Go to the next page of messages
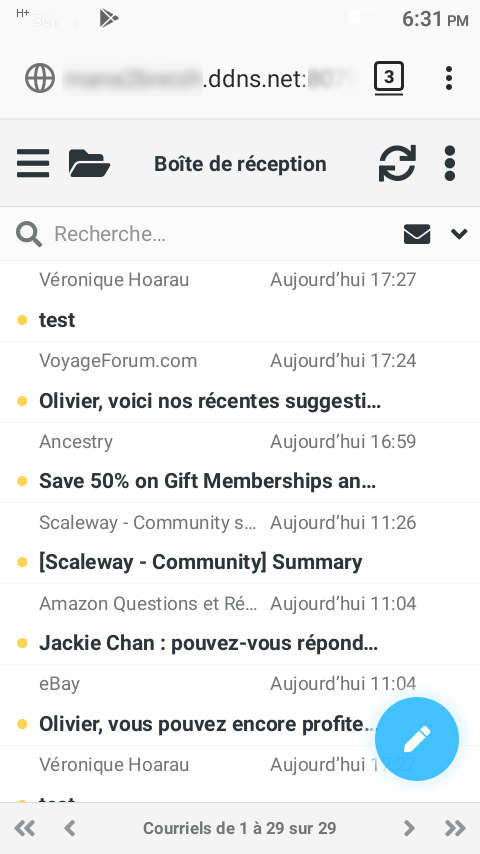 click(409, 828)
